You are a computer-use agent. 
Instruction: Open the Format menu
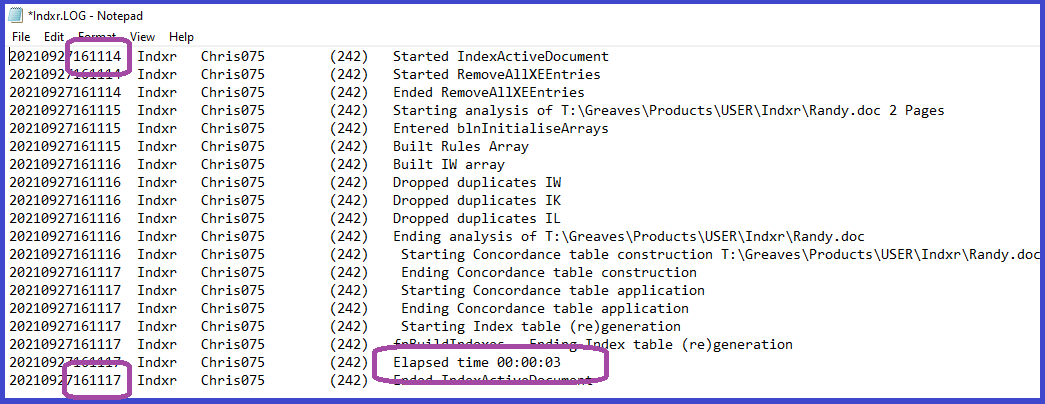coord(97,37)
